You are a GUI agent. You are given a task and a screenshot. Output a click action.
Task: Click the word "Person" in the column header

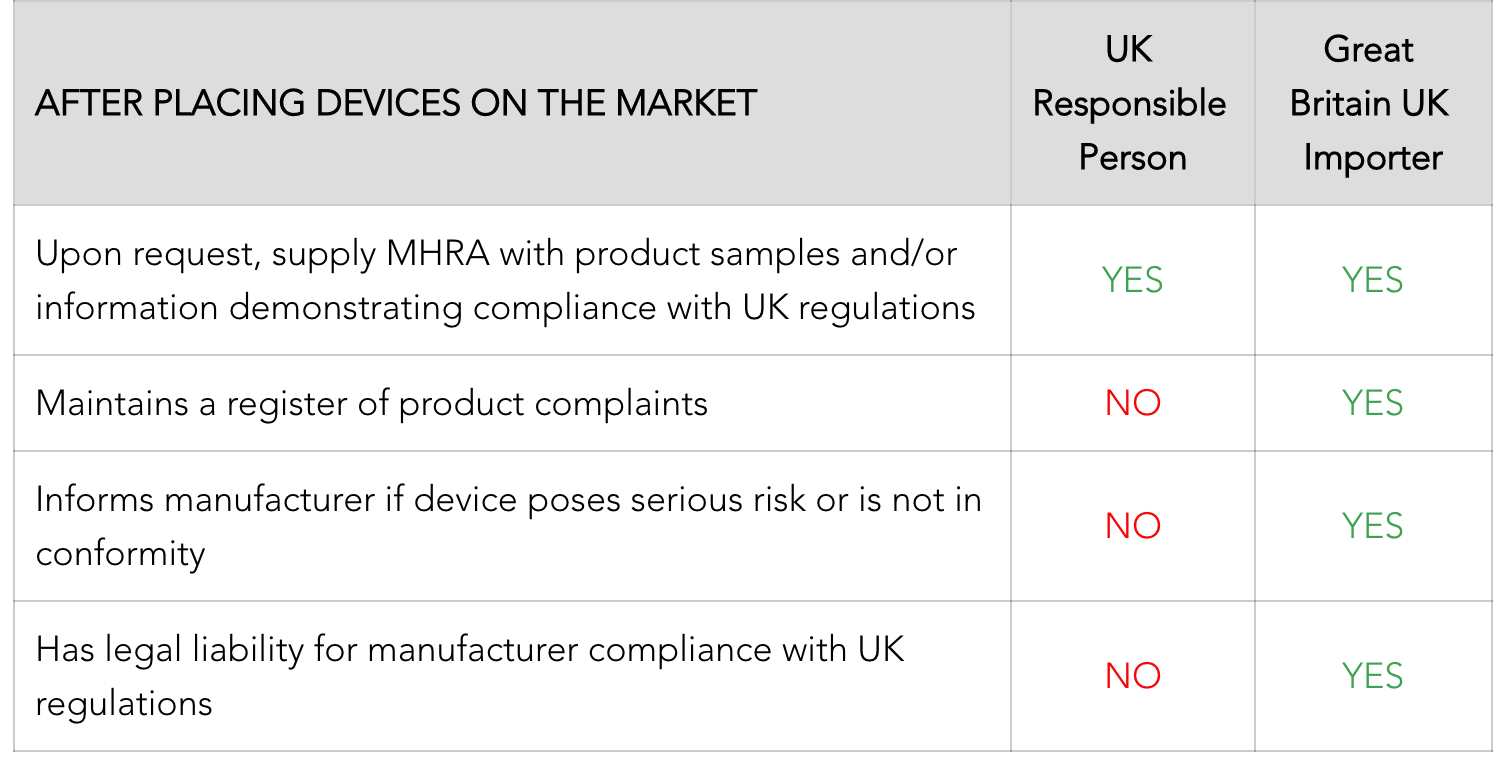point(1132,158)
